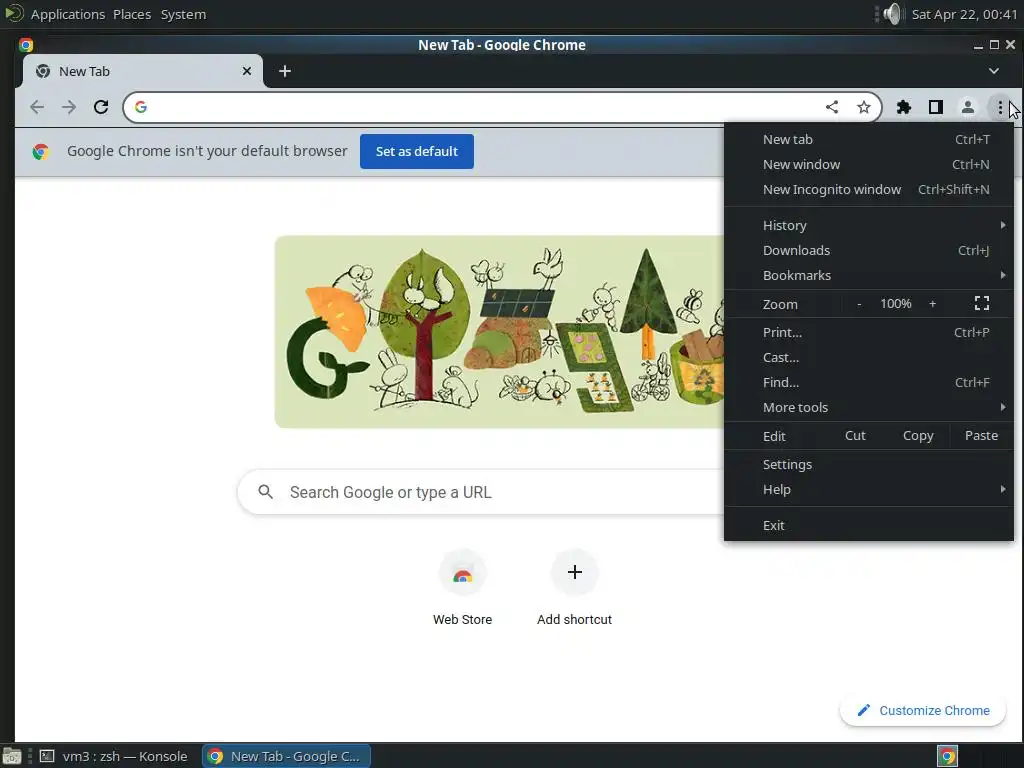Image resolution: width=1024 pixels, height=768 pixels.
Task: Open Downloads from the menu
Action: 869,250
